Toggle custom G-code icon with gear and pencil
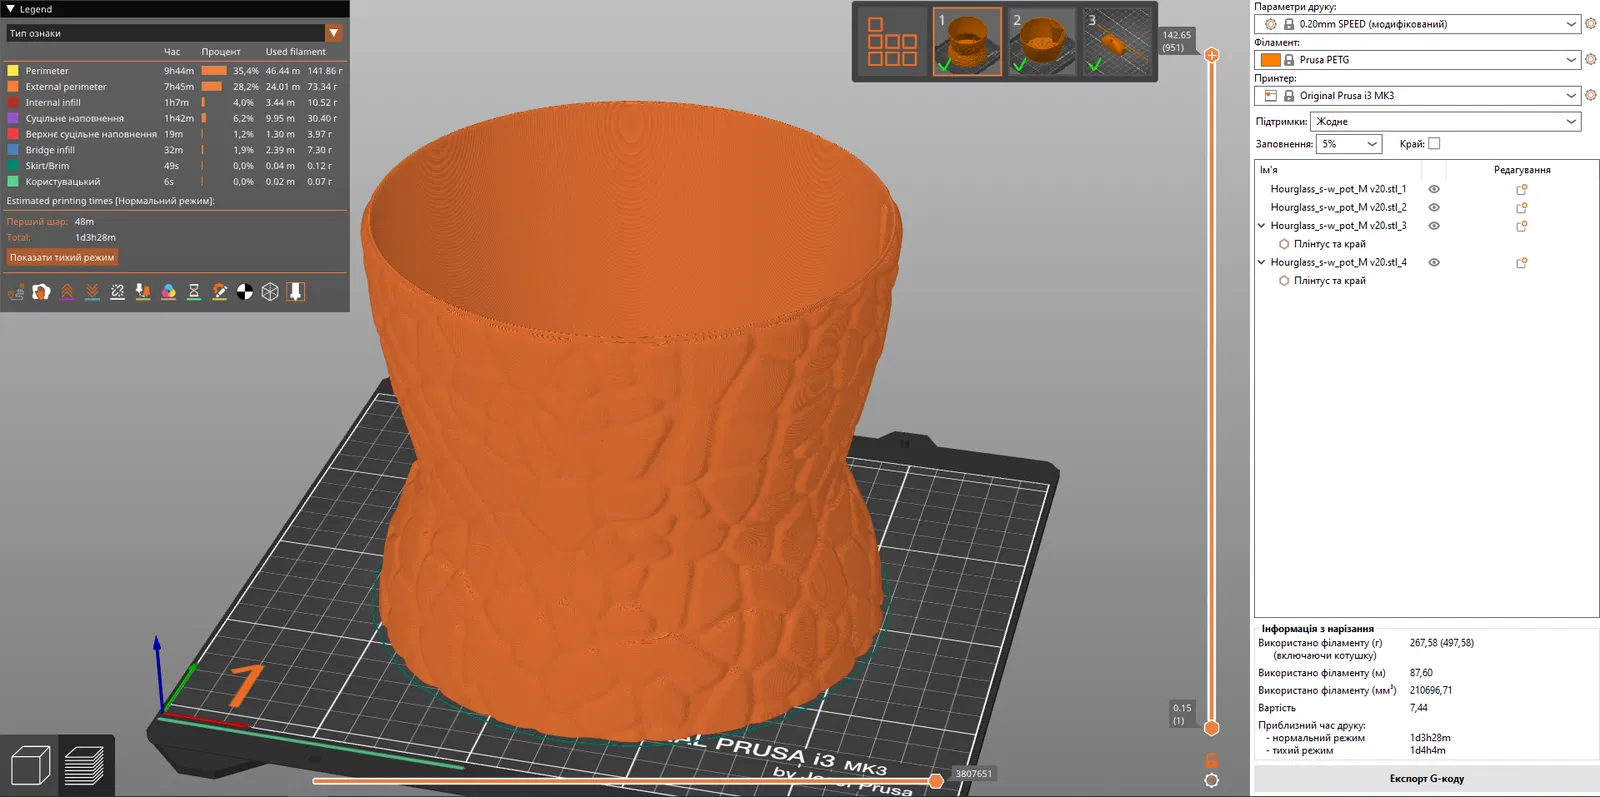The image size is (1600, 797). tap(220, 292)
